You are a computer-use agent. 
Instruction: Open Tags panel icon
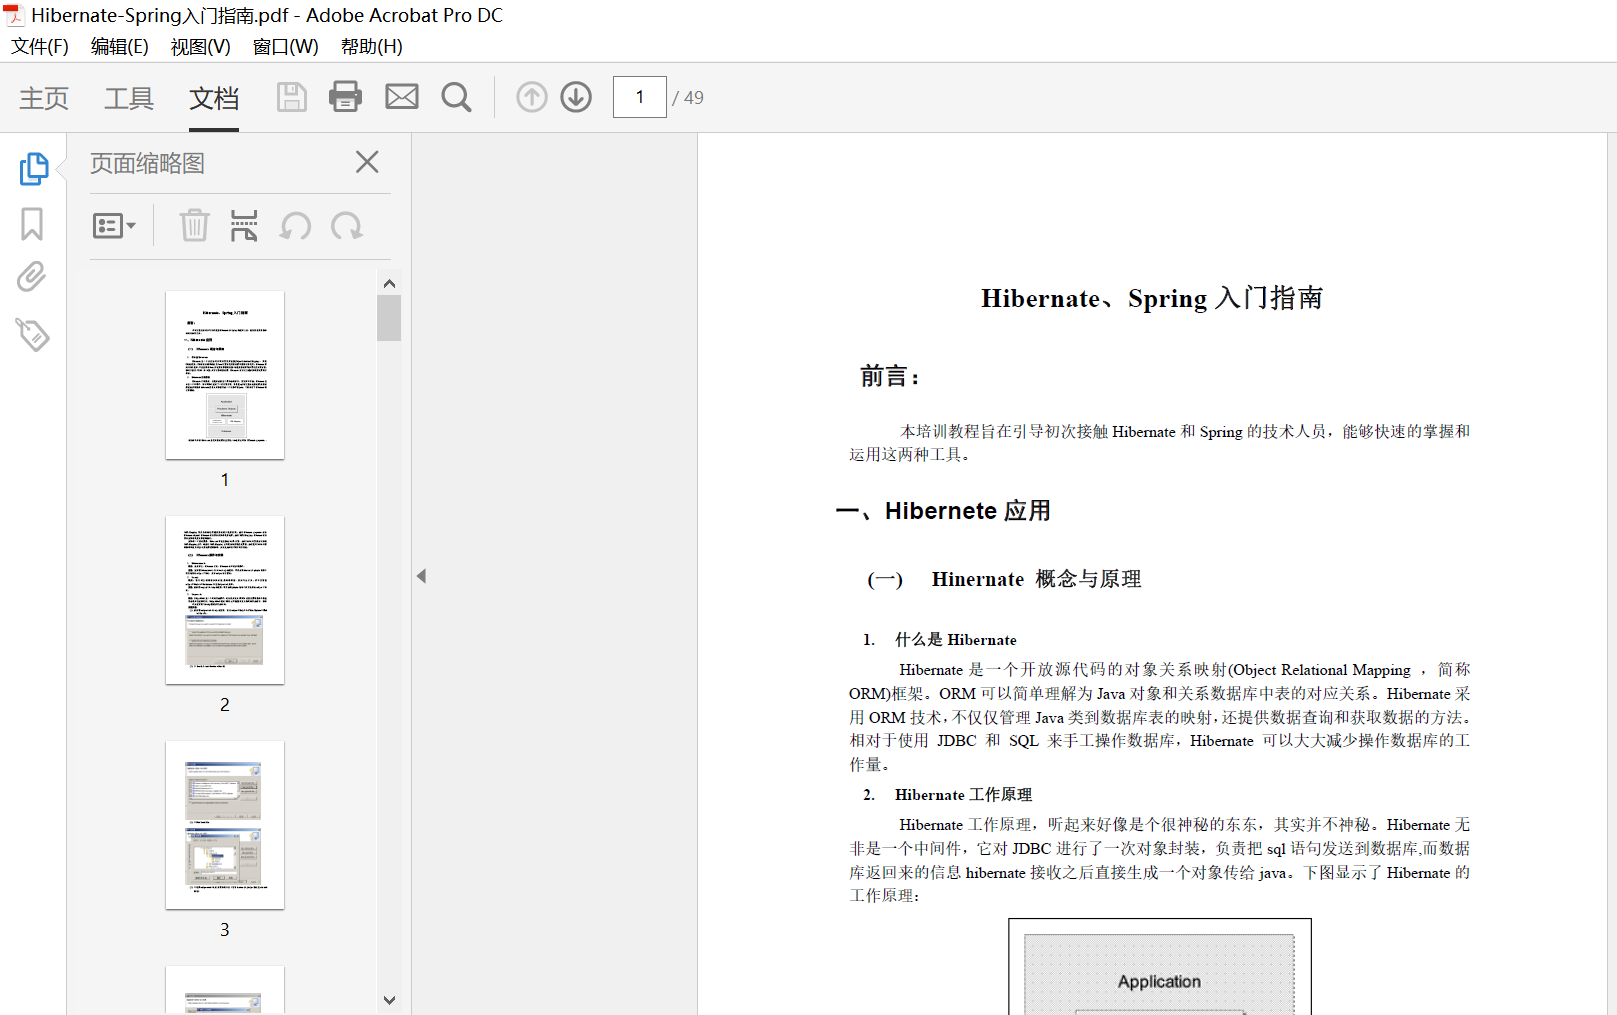(x=32, y=334)
